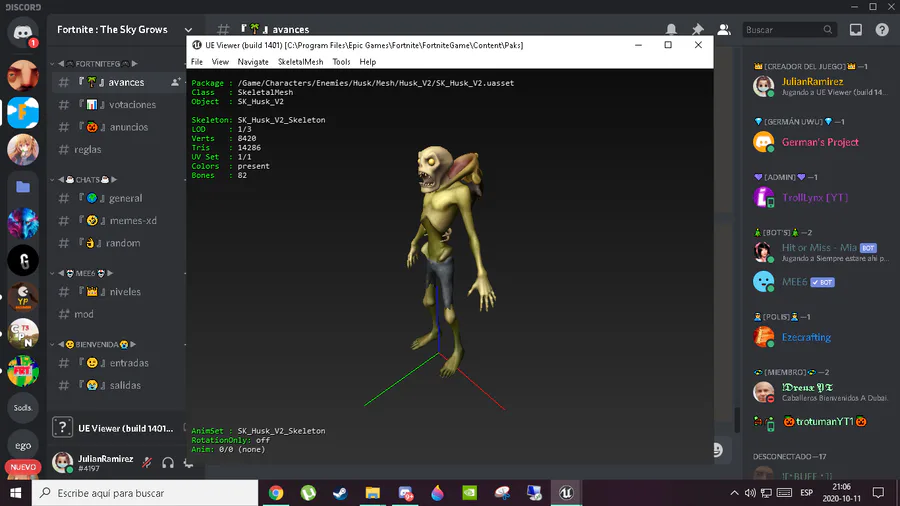Open UE Viewer Help menu
The height and width of the screenshot is (506, 900).
(x=367, y=62)
